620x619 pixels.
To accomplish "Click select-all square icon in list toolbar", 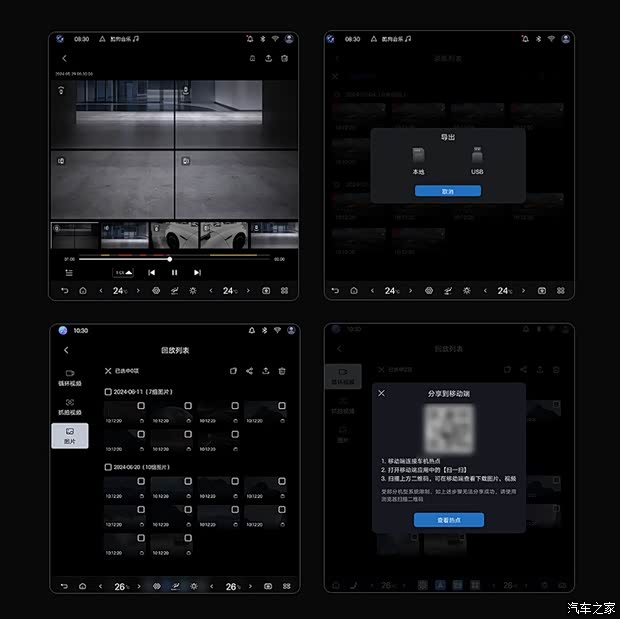I will click(x=233, y=371).
